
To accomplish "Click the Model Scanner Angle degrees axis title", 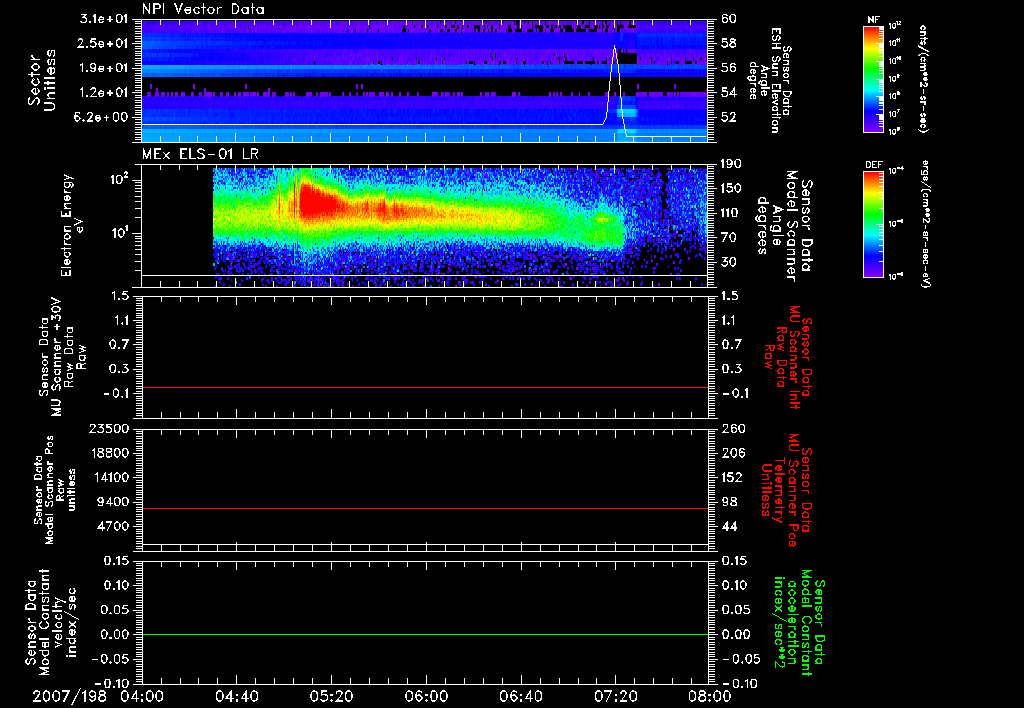I will click(x=784, y=226).
